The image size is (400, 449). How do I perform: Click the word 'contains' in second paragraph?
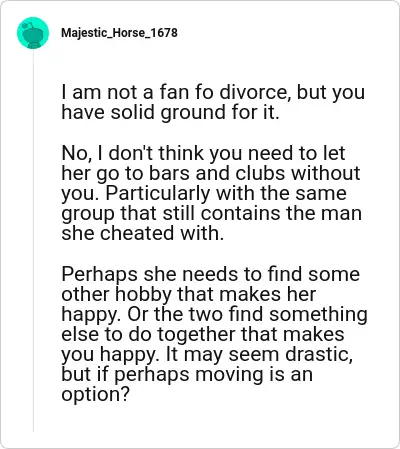tap(240, 213)
